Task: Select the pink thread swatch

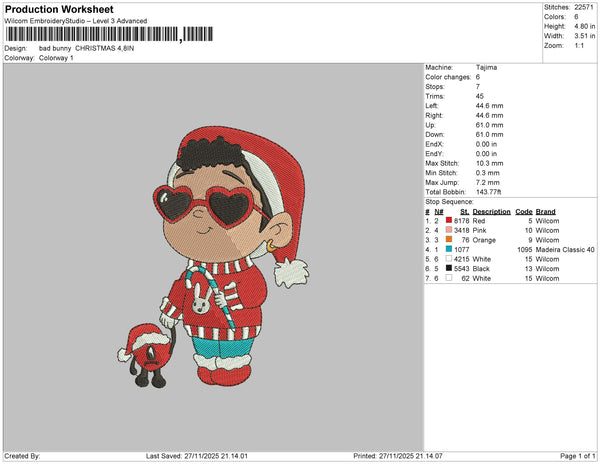Action: point(449,229)
